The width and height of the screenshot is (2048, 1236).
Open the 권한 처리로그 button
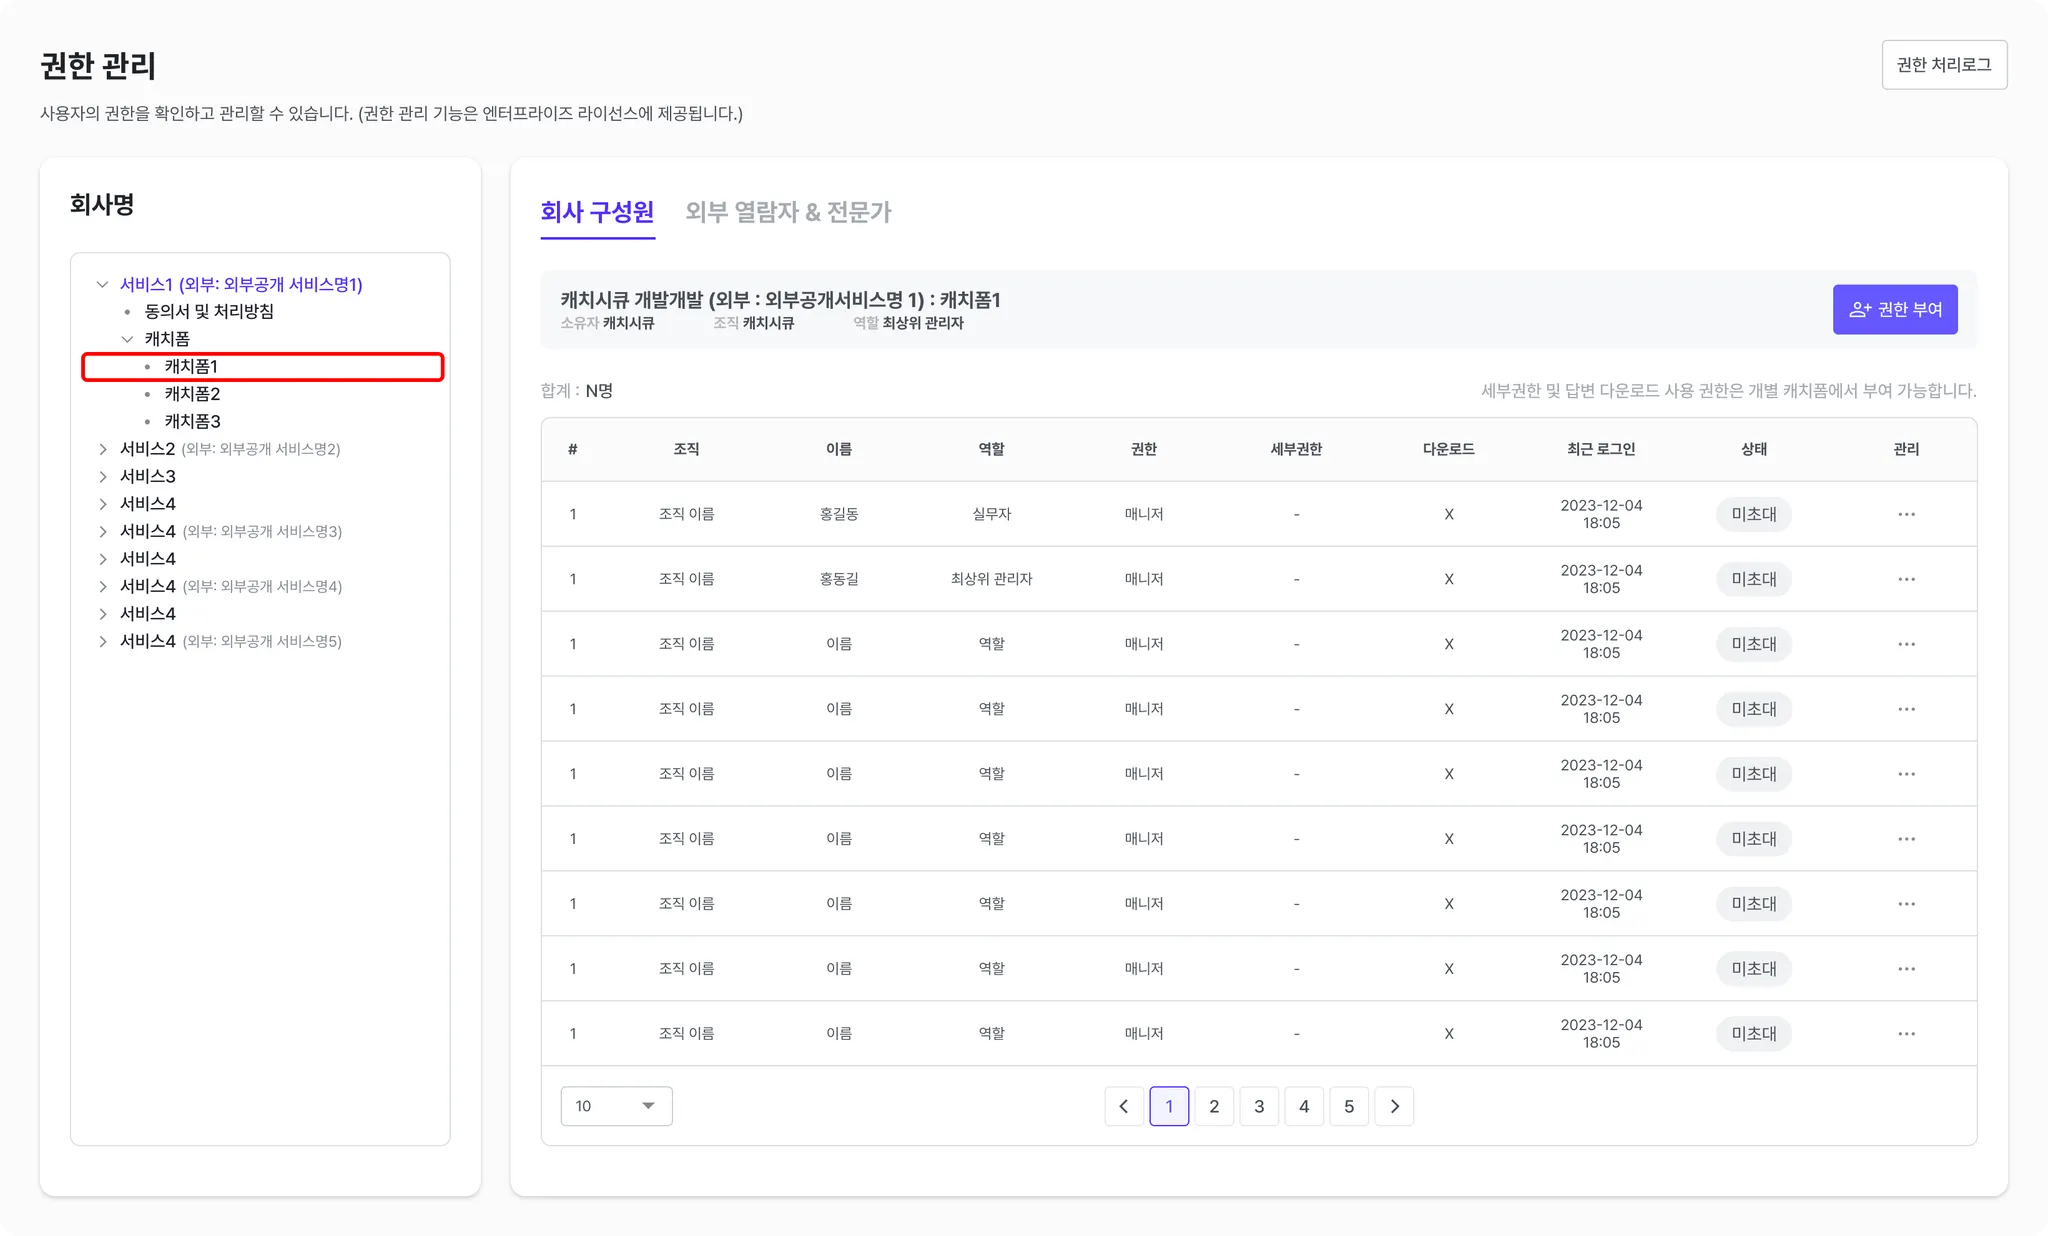(x=1943, y=65)
